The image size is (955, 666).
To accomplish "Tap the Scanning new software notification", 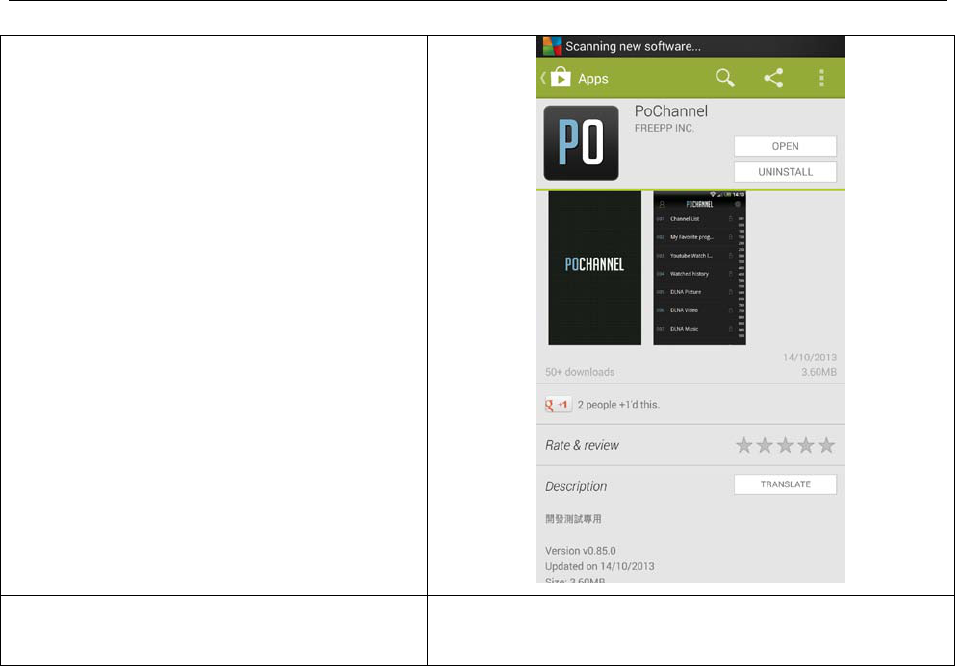I will point(633,46).
